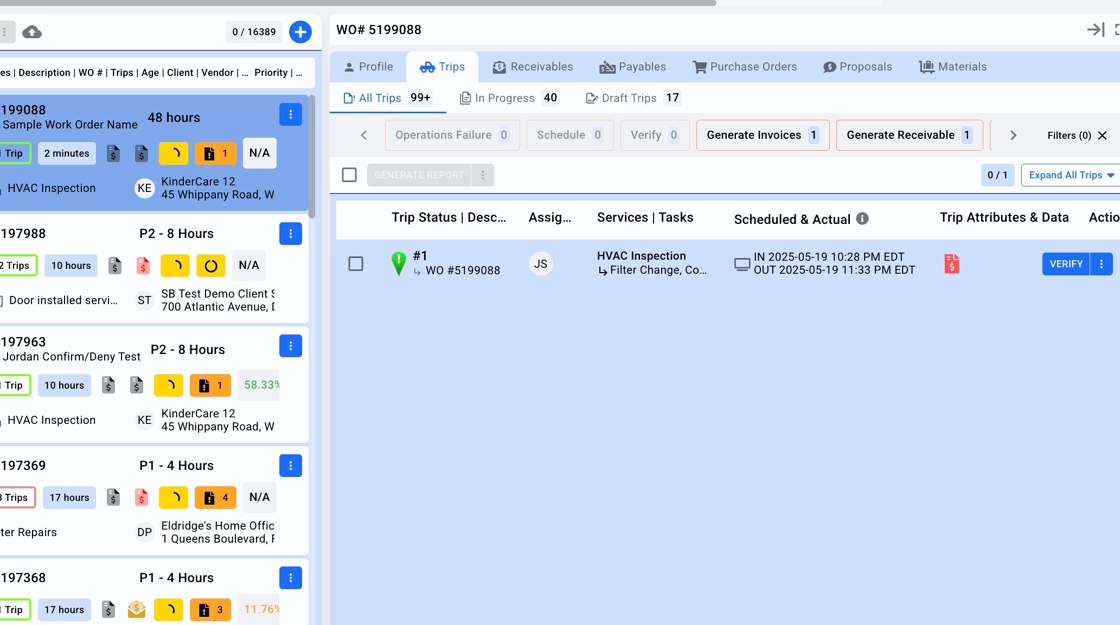Switch to the Receivables tab
The width and height of the screenshot is (1120, 625).
point(532,66)
